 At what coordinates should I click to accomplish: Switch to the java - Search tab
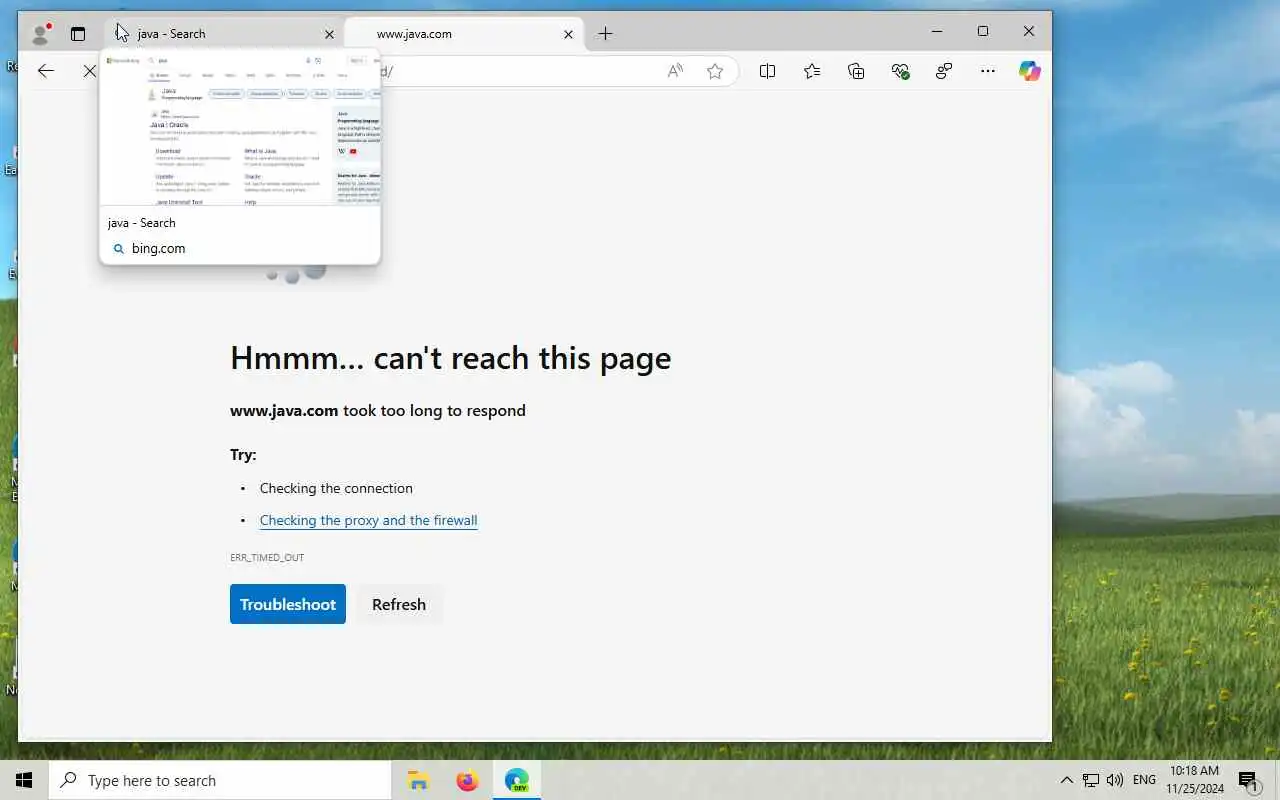coord(222,34)
